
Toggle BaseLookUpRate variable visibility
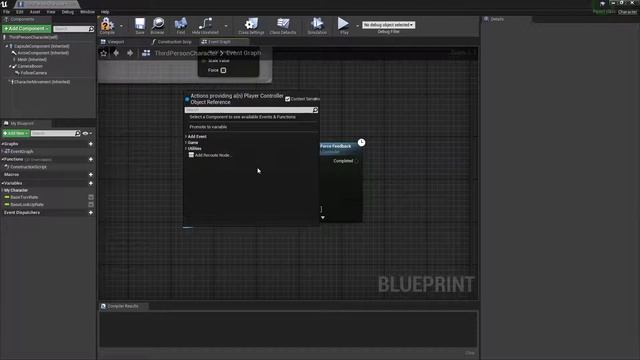(x=91, y=204)
